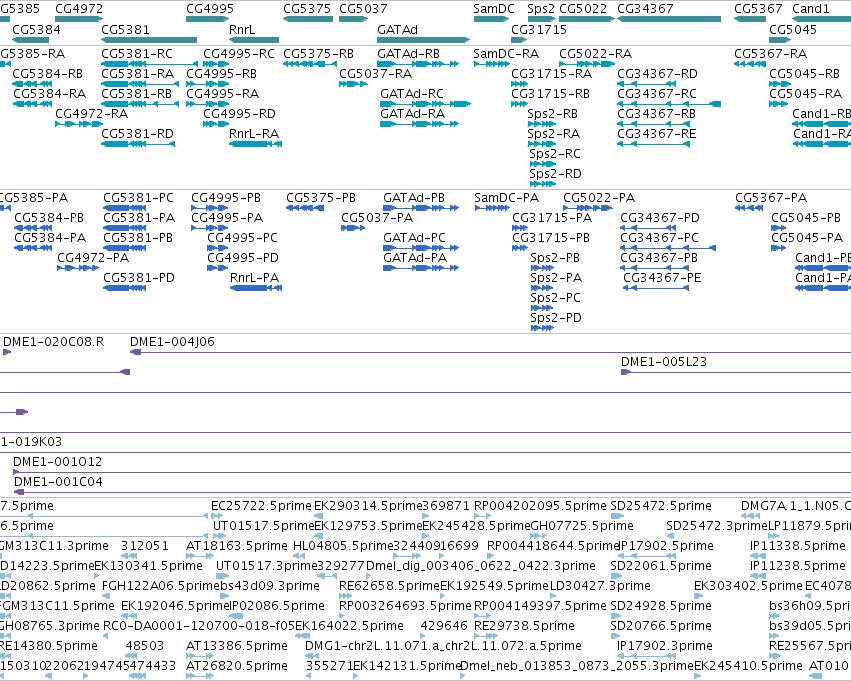Click the CG31715 gene label
This screenshot has height=681, width=851.
(x=539, y=29)
